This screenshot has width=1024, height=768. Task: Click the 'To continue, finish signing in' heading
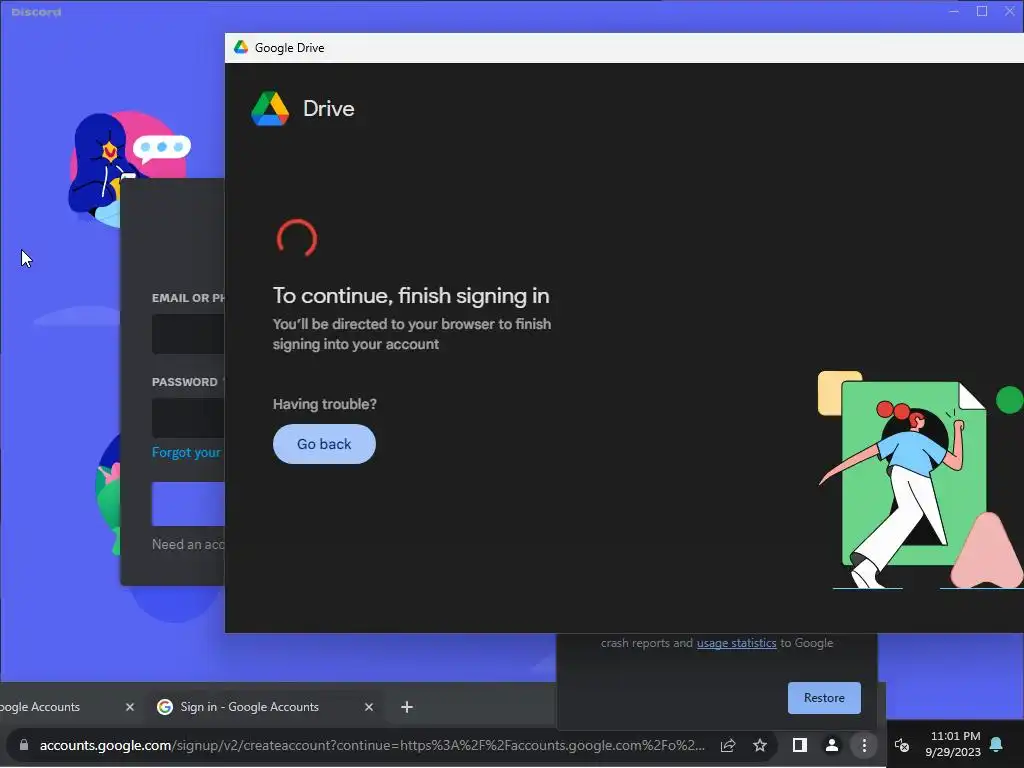pos(411,296)
